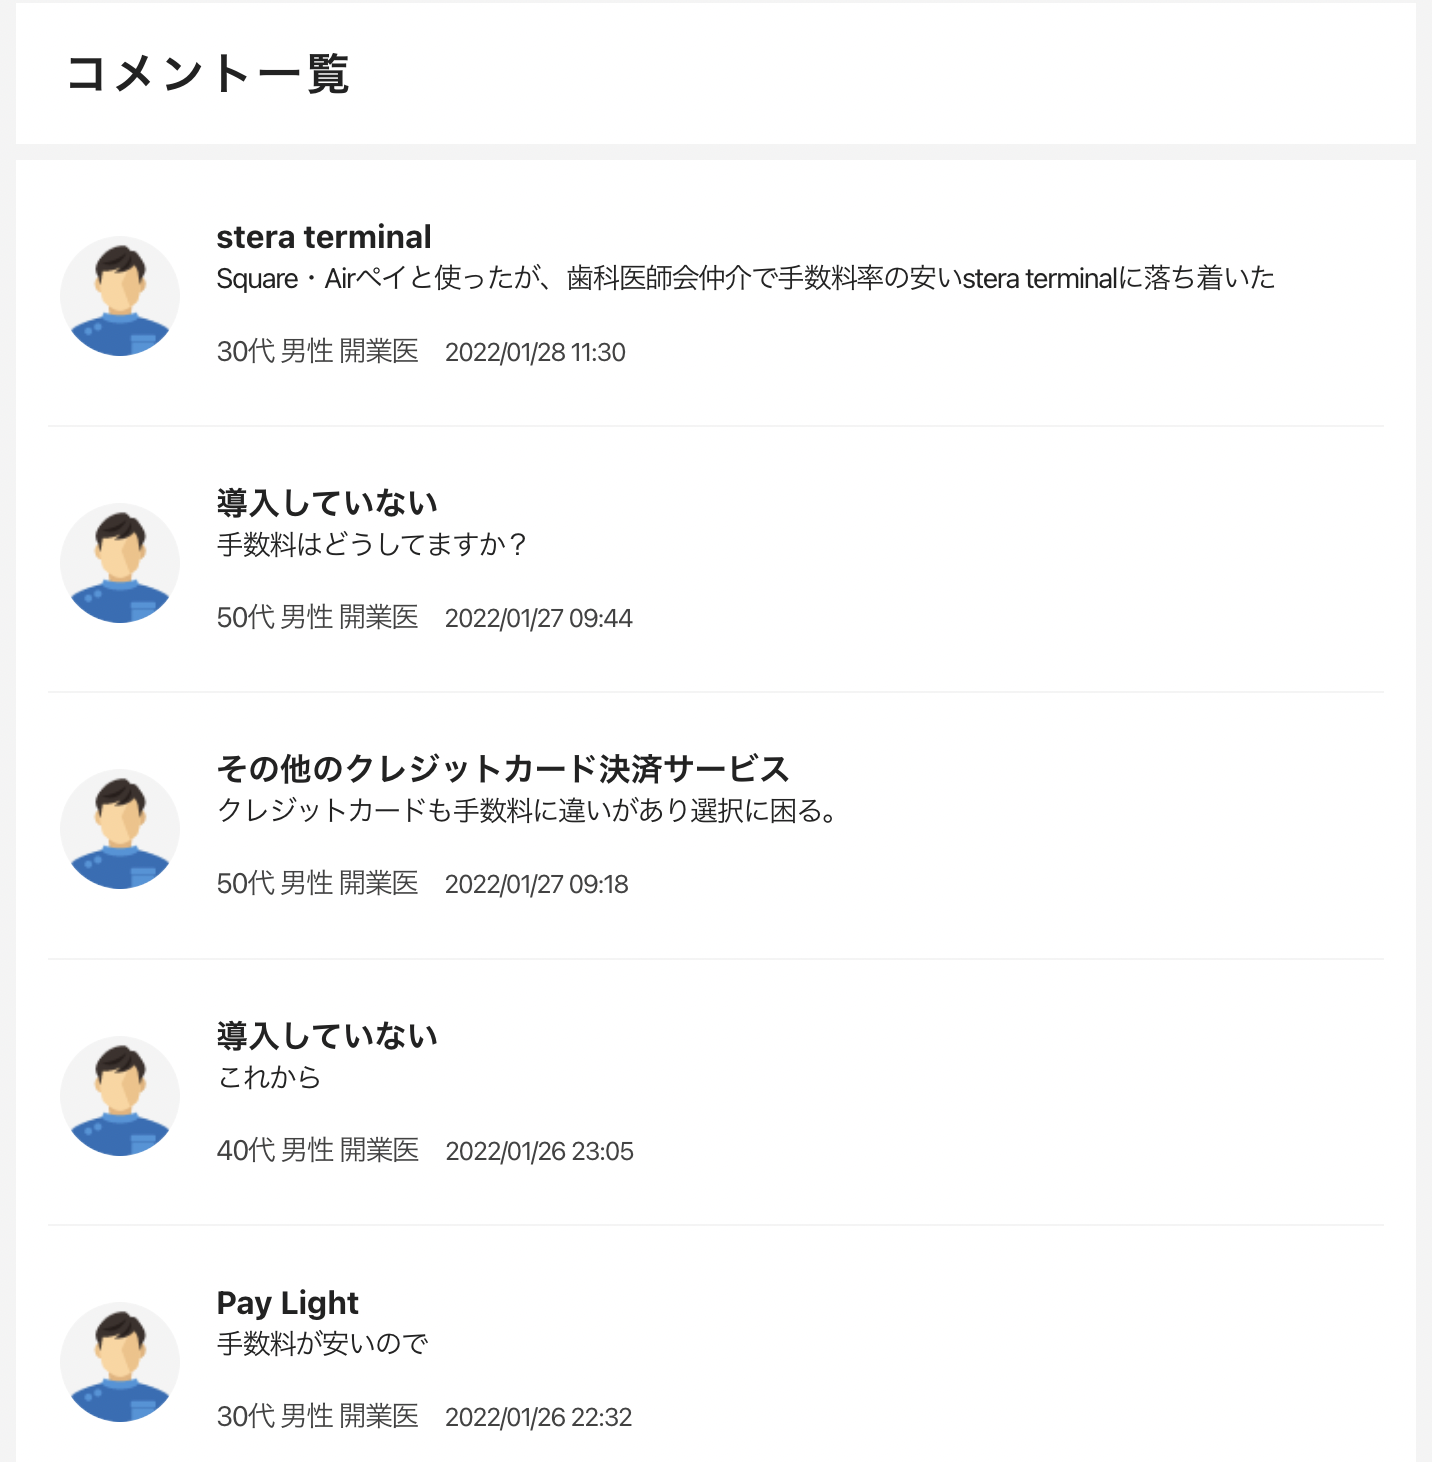Click the avatar beside the 09:44 comment
This screenshot has width=1432, height=1462.
coord(120,563)
